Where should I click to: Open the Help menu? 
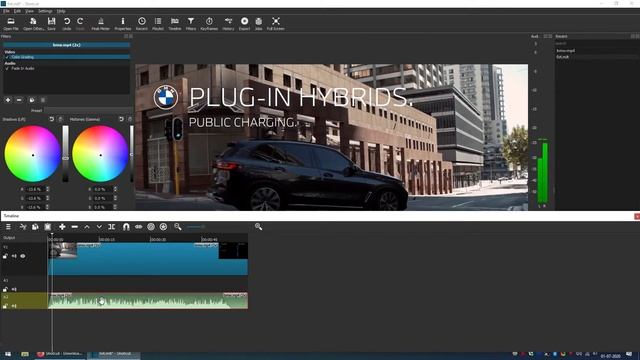[x=61, y=11]
